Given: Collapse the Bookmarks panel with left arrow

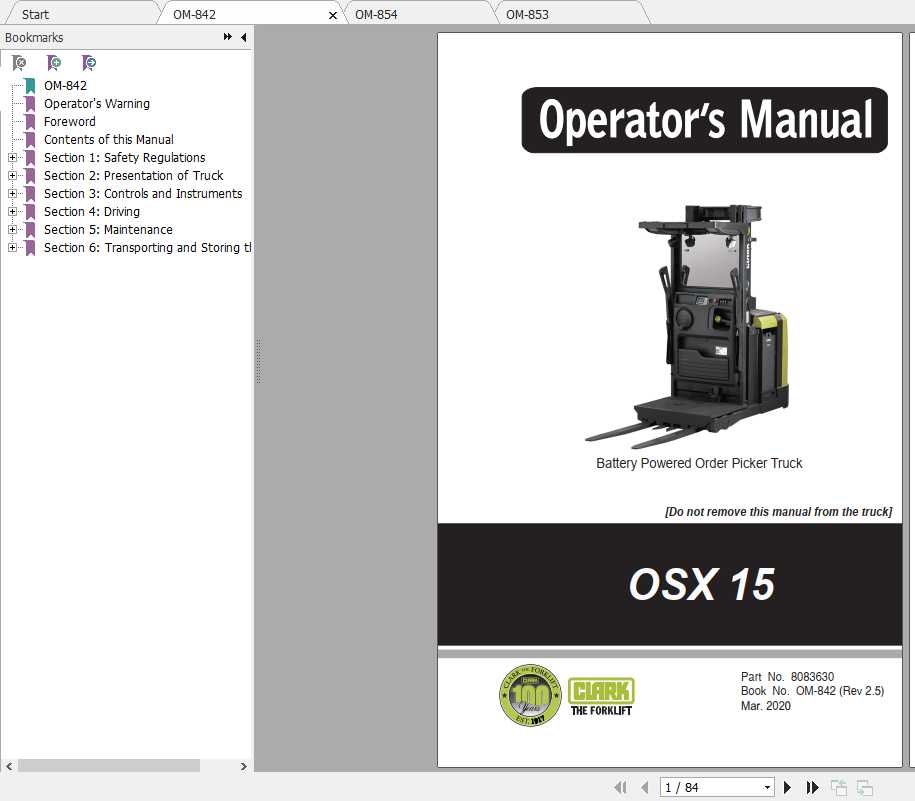Looking at the screenshot, I should click(243, 37).
